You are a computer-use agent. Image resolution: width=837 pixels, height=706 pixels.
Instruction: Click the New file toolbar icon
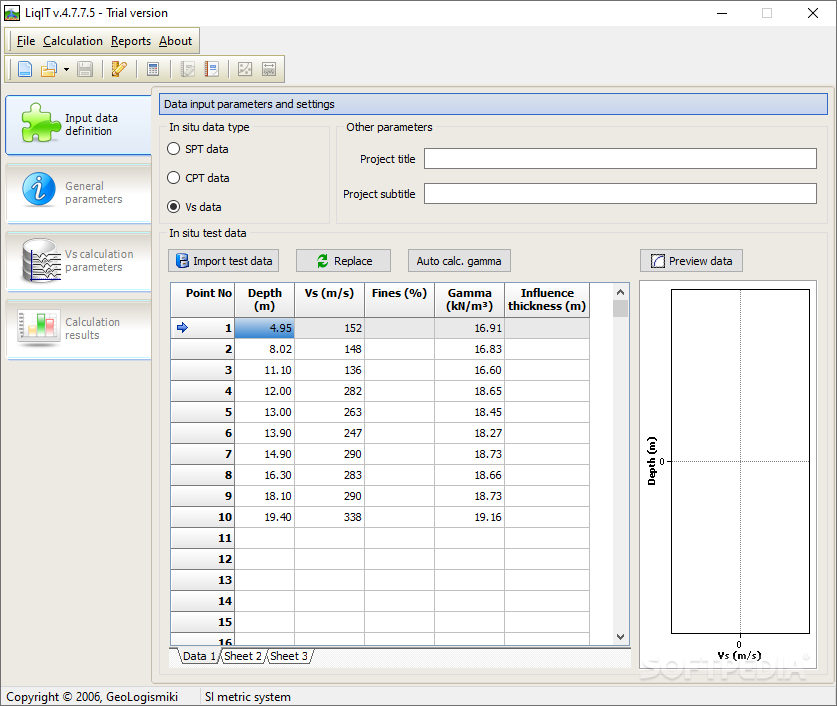(25, 69)
